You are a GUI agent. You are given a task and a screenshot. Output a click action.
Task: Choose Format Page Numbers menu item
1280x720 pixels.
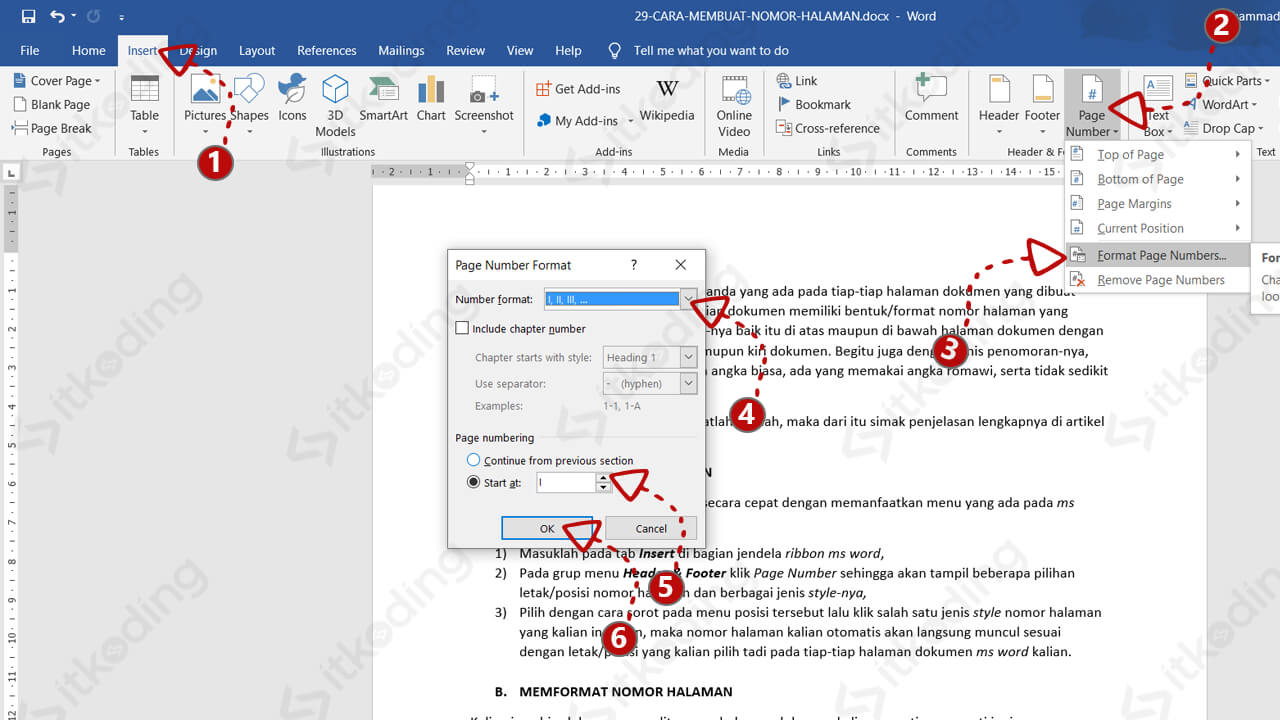coord(1156,255)
